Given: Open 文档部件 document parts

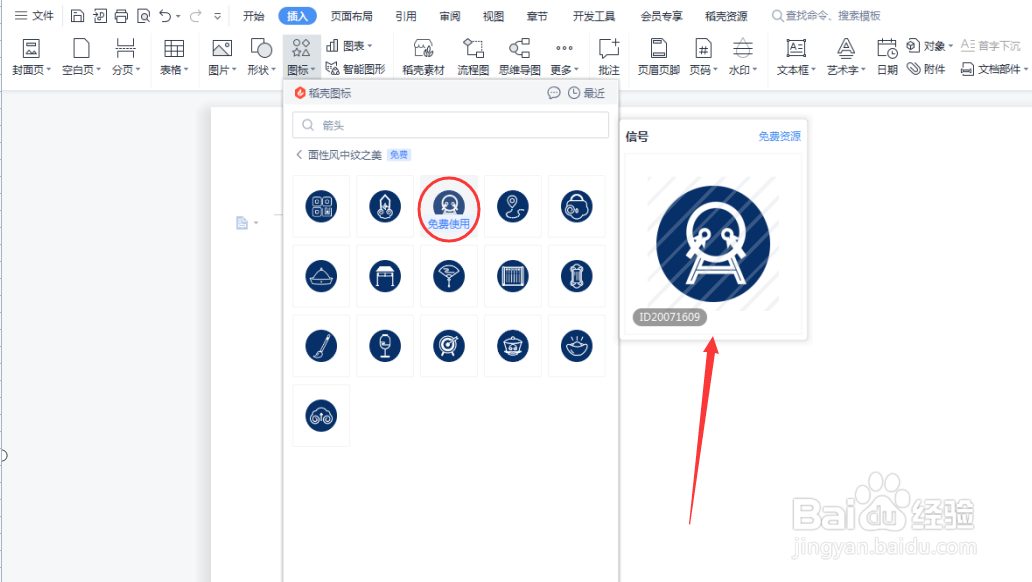Looking at the screenshot, I should [x=994, y=68].
